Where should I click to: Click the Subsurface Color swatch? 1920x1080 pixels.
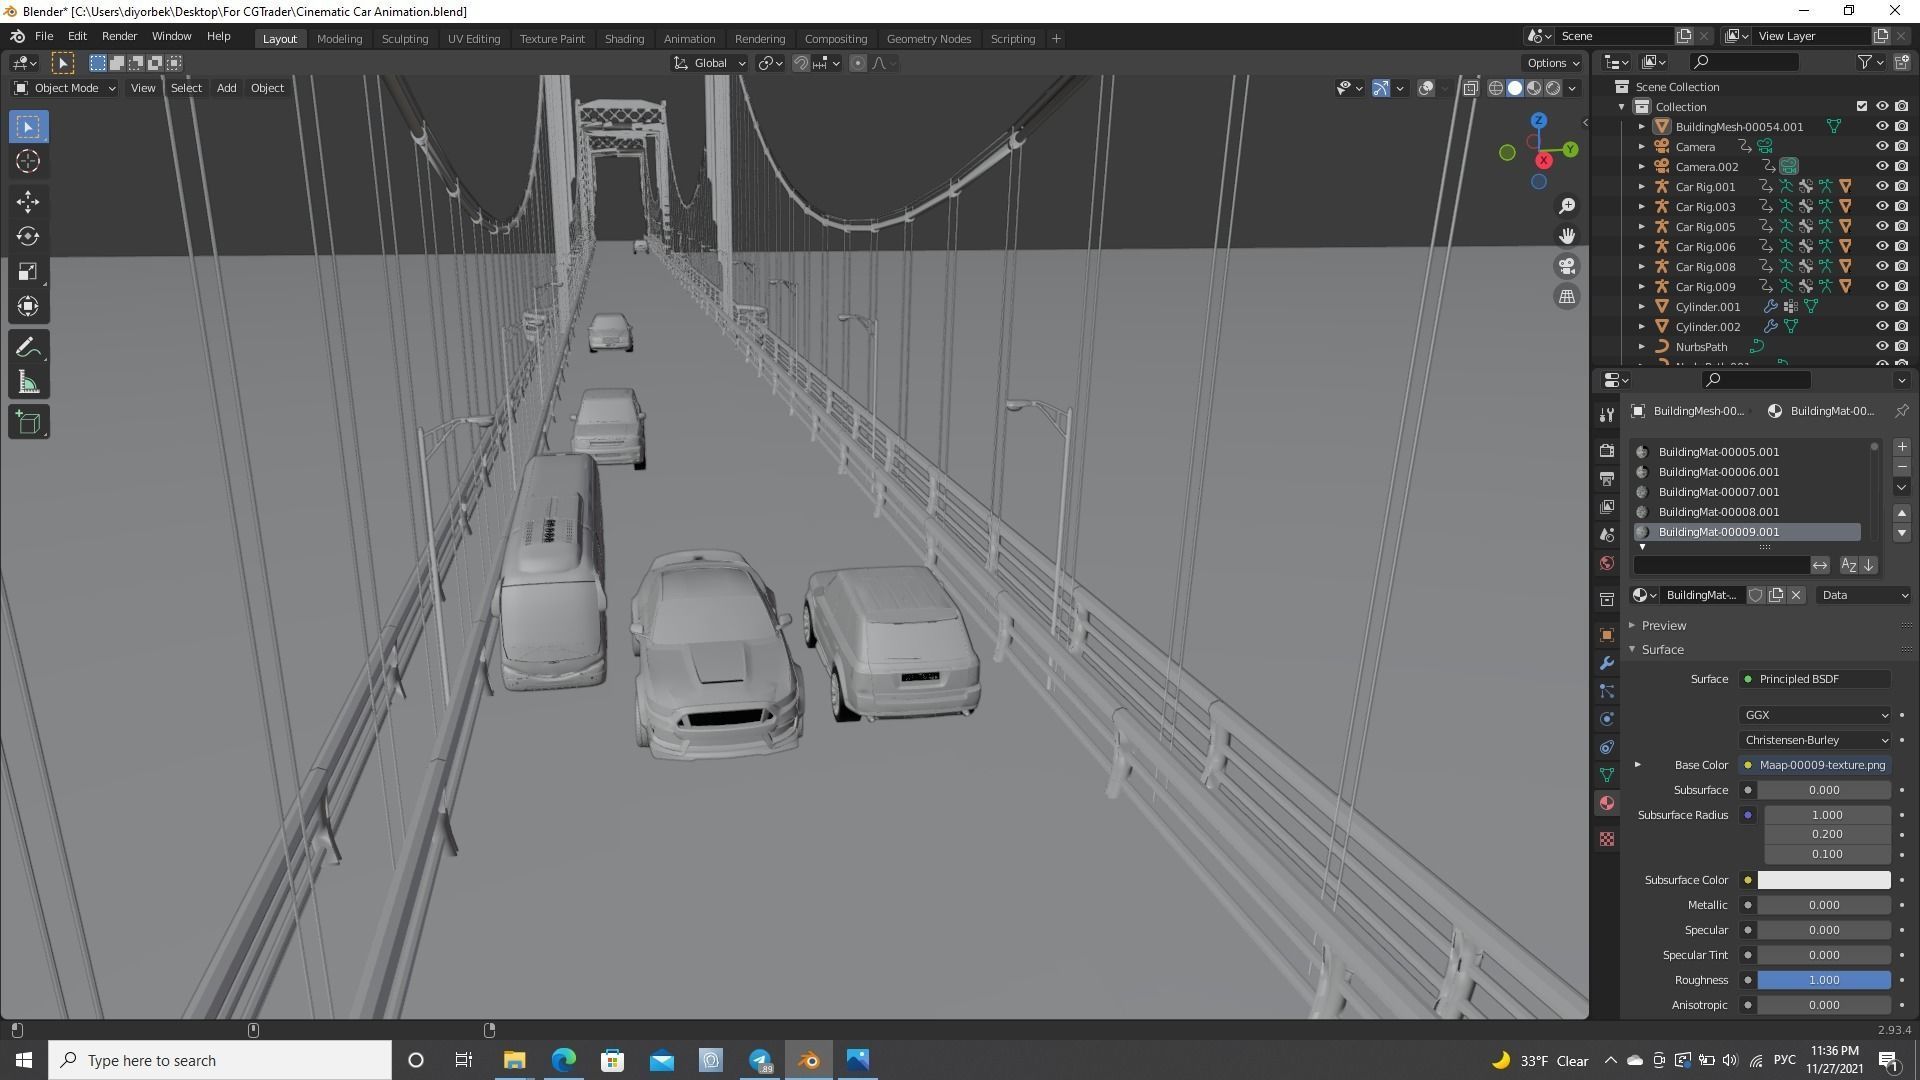[x=1824, y=881]
